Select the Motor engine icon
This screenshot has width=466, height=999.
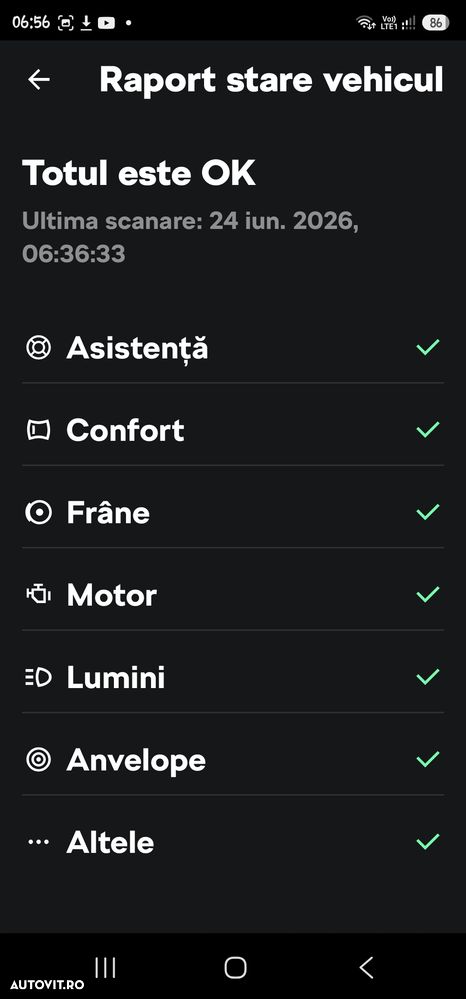38,595
